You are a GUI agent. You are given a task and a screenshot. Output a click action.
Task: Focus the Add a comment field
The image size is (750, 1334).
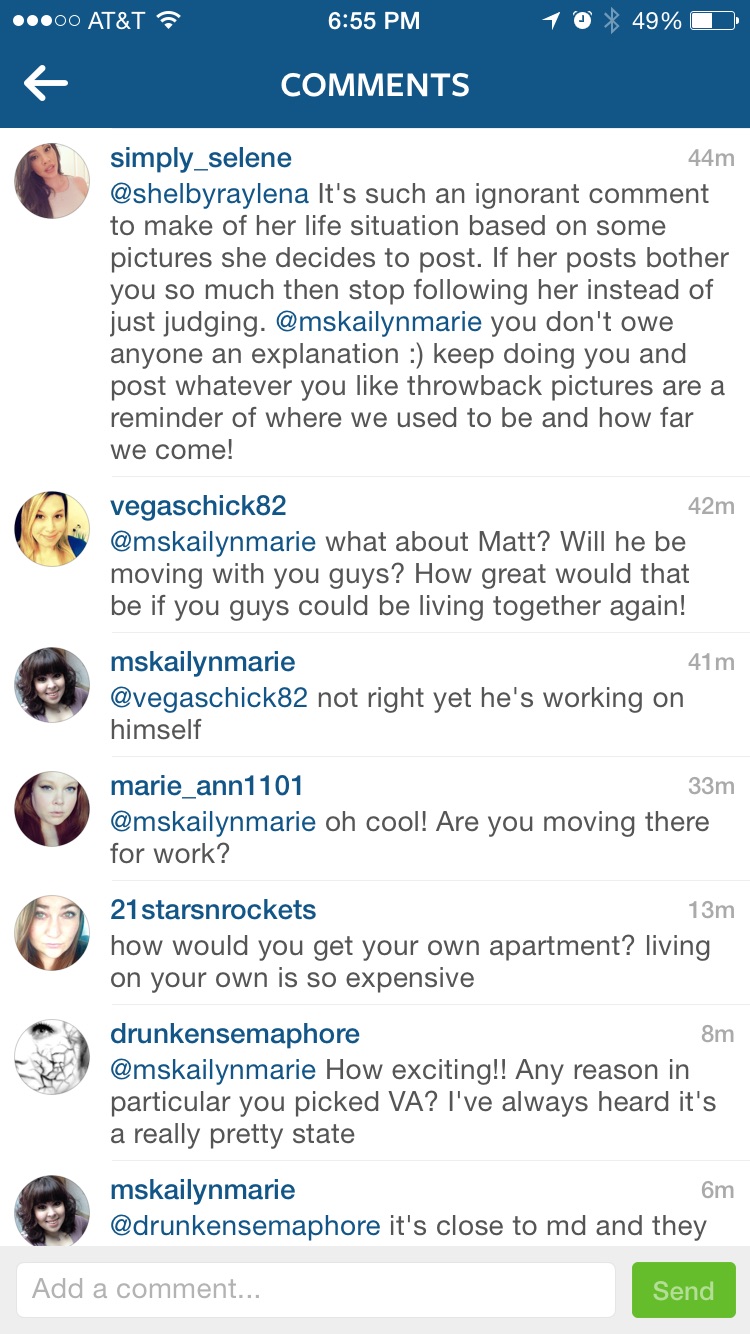[315, 1290]
